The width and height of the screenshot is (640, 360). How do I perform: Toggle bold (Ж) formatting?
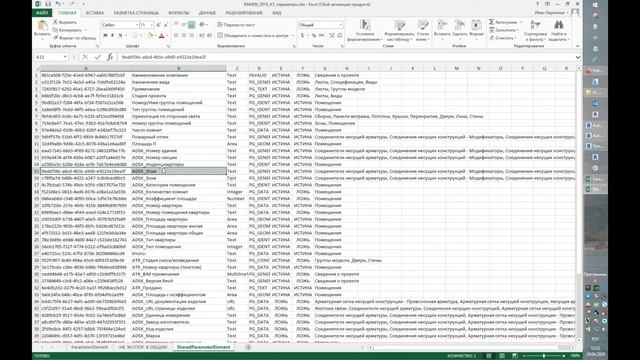(x=105, y=36)
